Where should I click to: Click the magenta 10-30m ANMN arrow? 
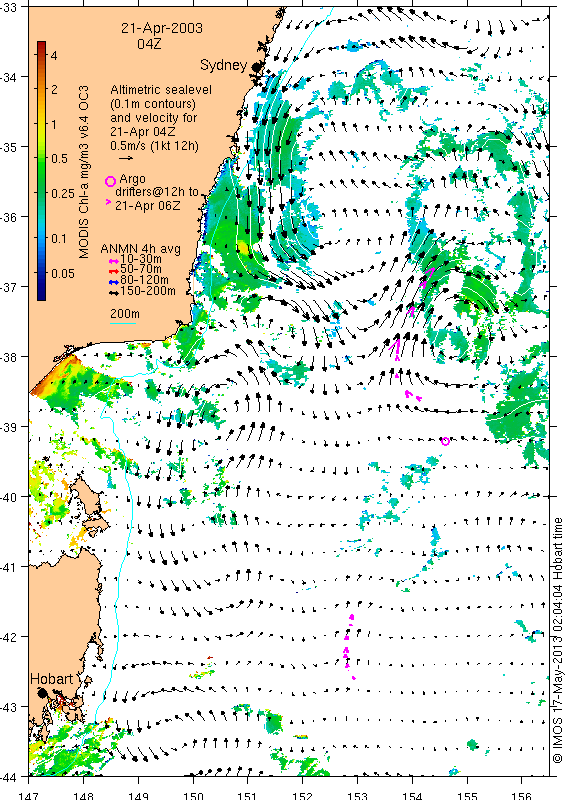coord(114,260)
